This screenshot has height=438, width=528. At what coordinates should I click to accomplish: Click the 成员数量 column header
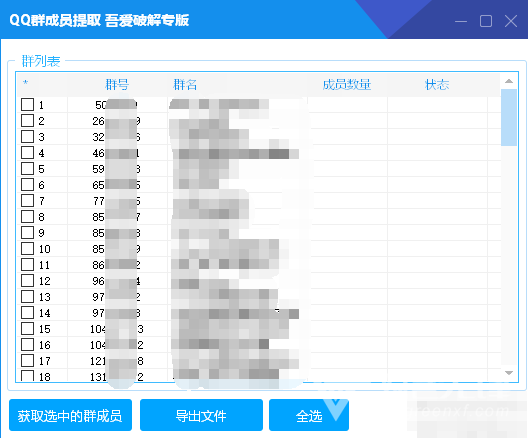click(x=347, y=85)
